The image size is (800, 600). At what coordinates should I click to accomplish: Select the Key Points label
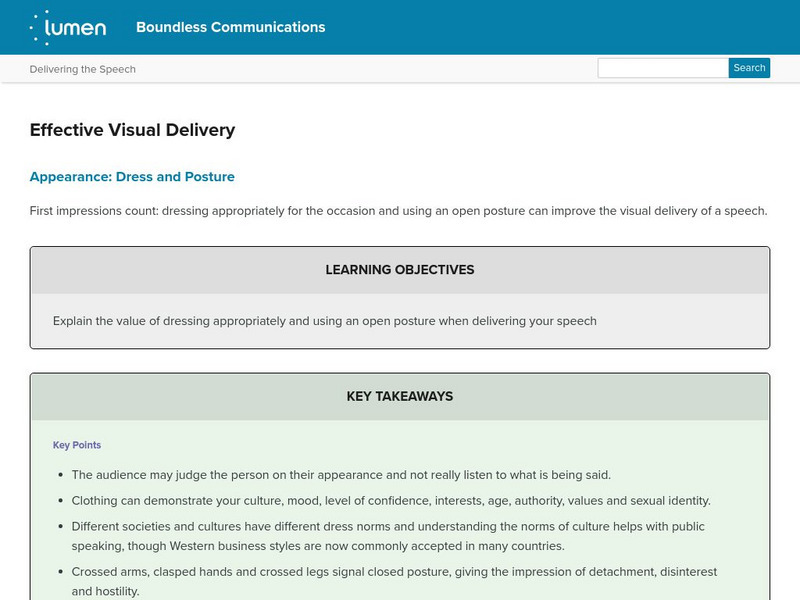77,445
